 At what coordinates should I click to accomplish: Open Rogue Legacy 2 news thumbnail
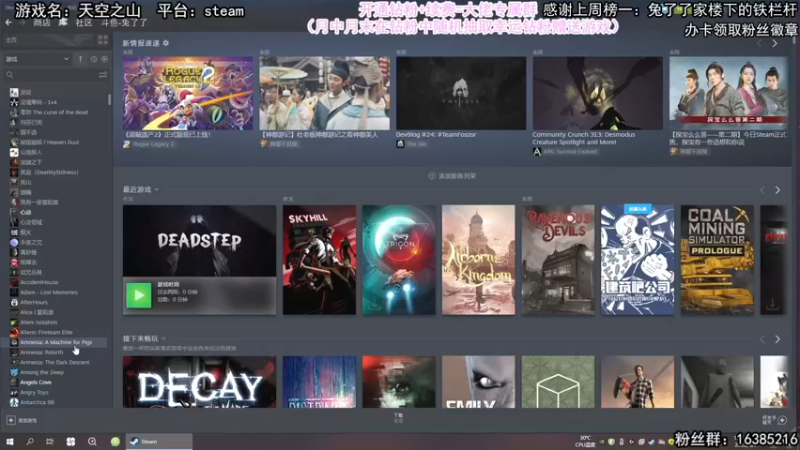point(188,93)
